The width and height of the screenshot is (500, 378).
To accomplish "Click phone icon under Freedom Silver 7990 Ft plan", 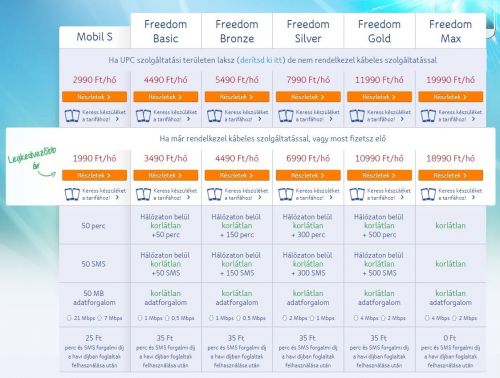I will pos(286,116).
